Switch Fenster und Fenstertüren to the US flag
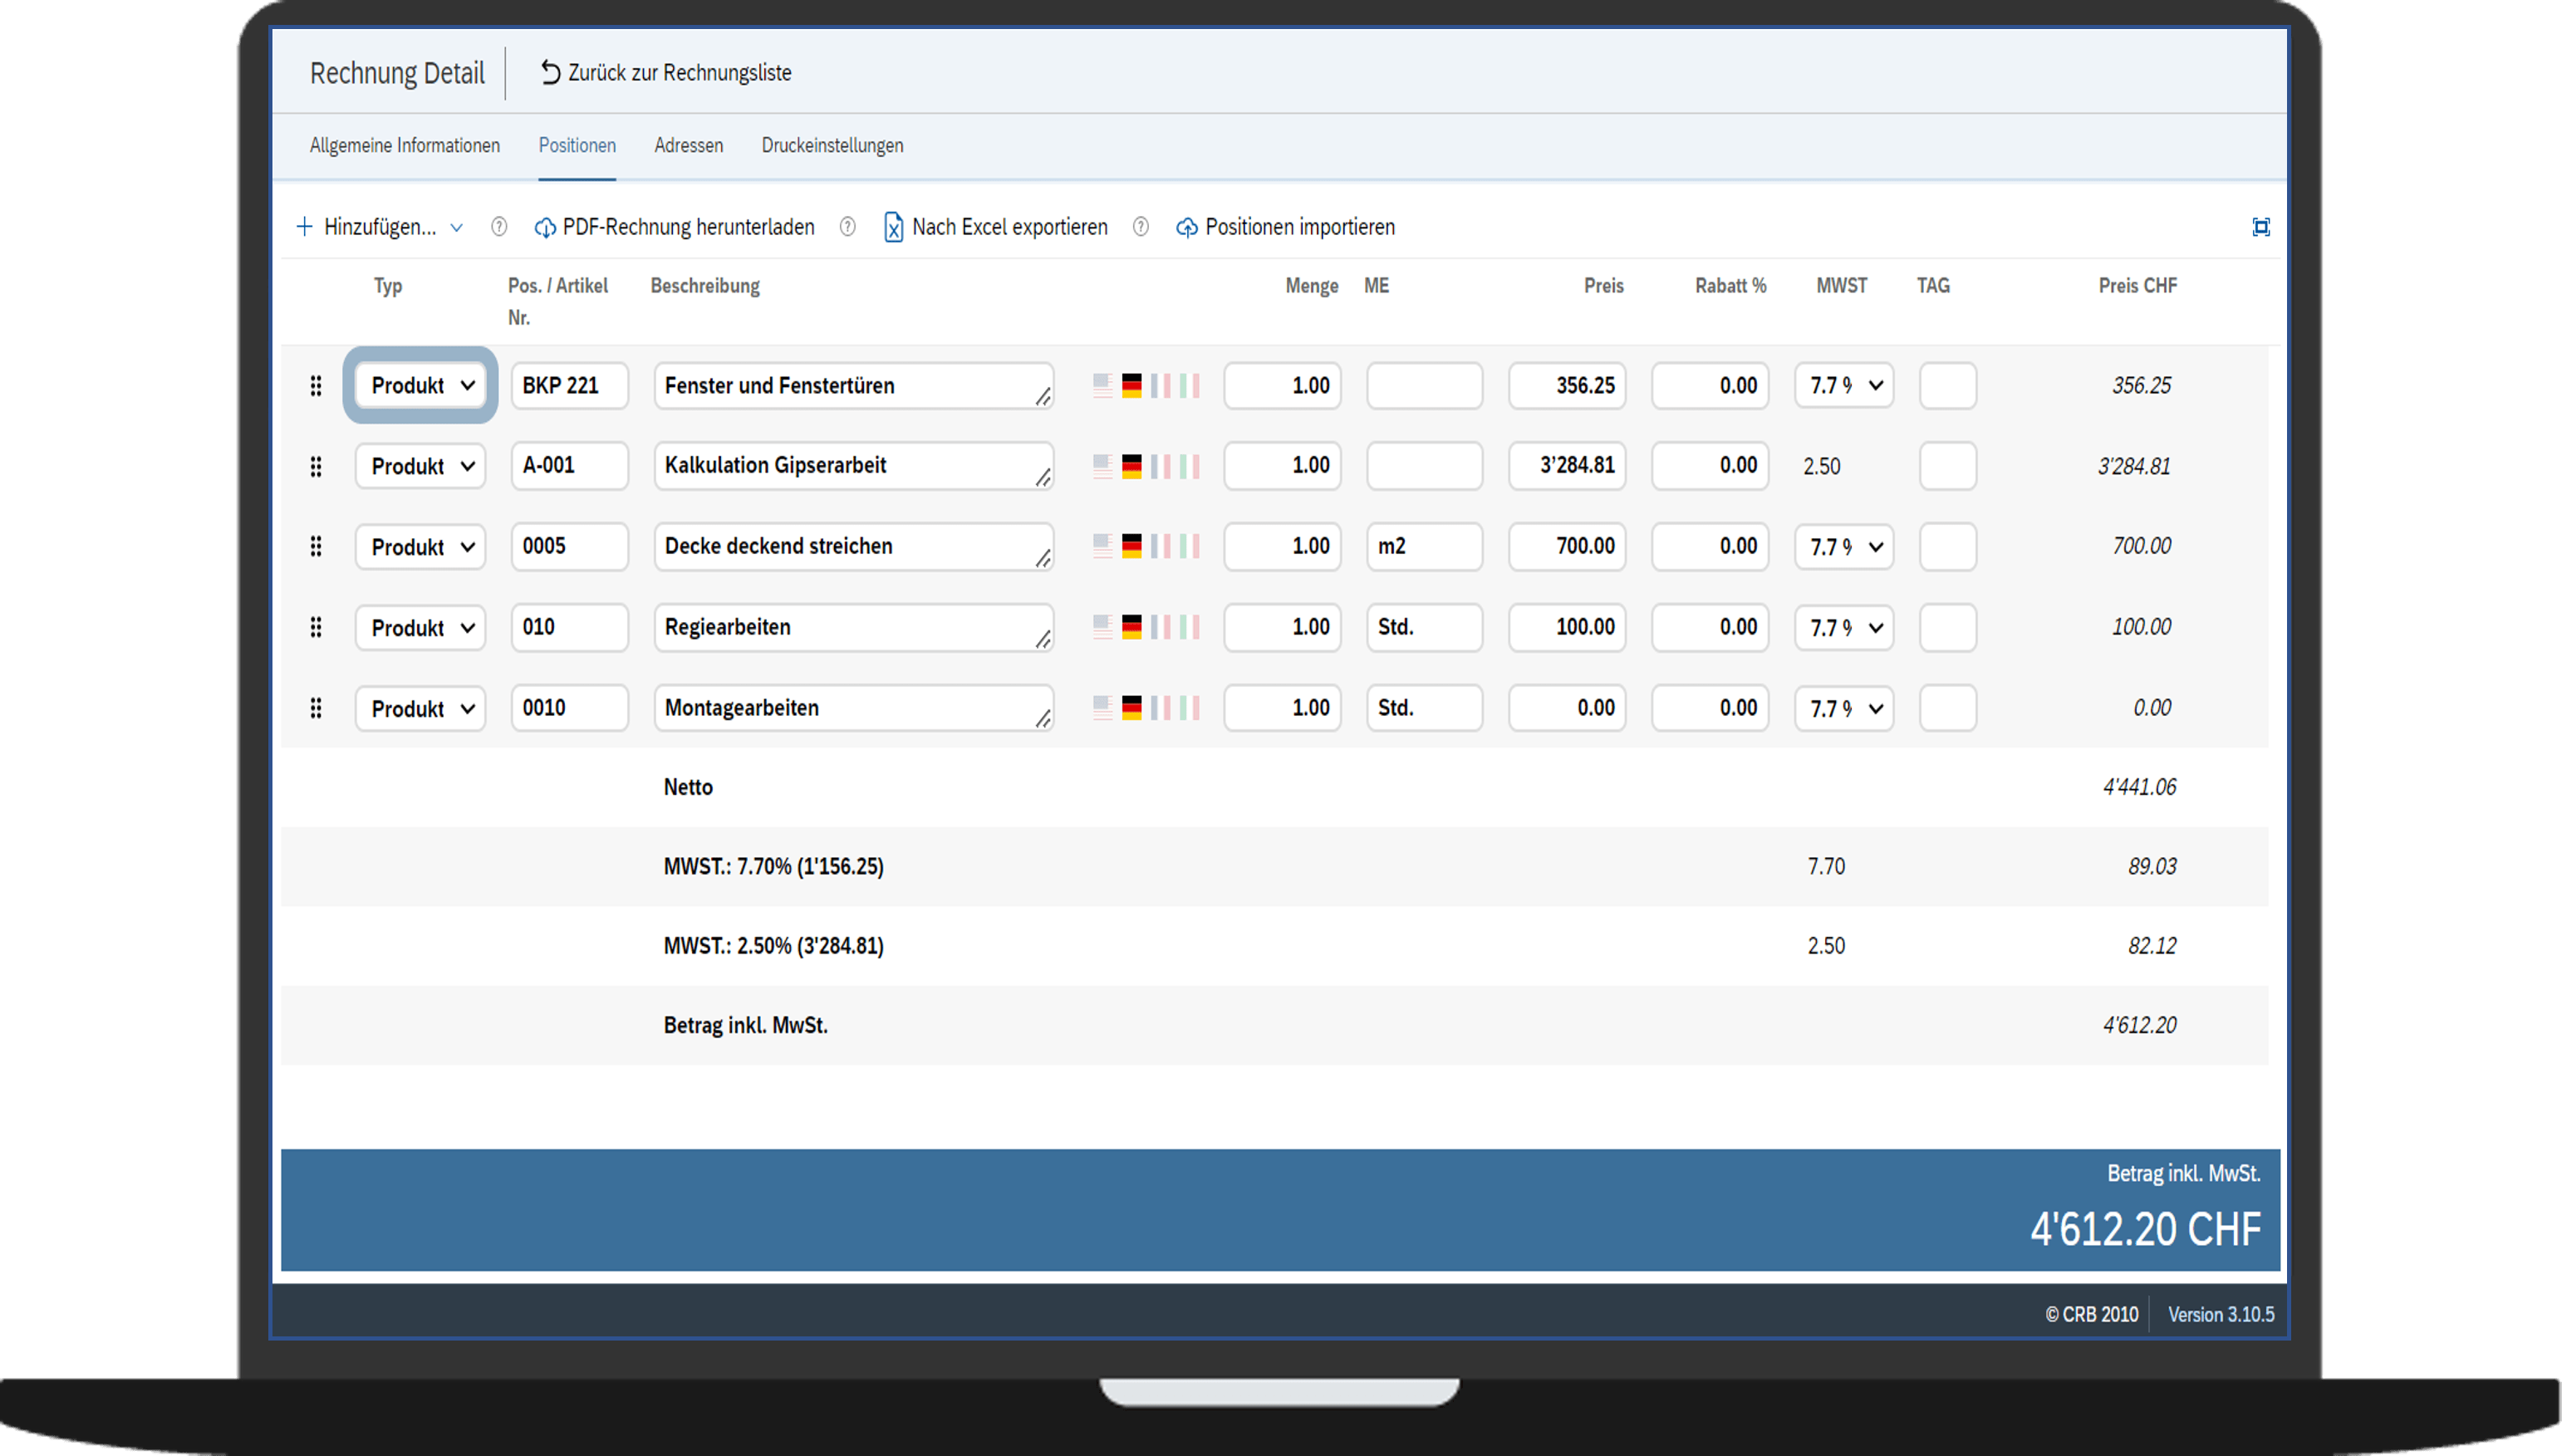2562x1456 pixels. click(1102, 385)
